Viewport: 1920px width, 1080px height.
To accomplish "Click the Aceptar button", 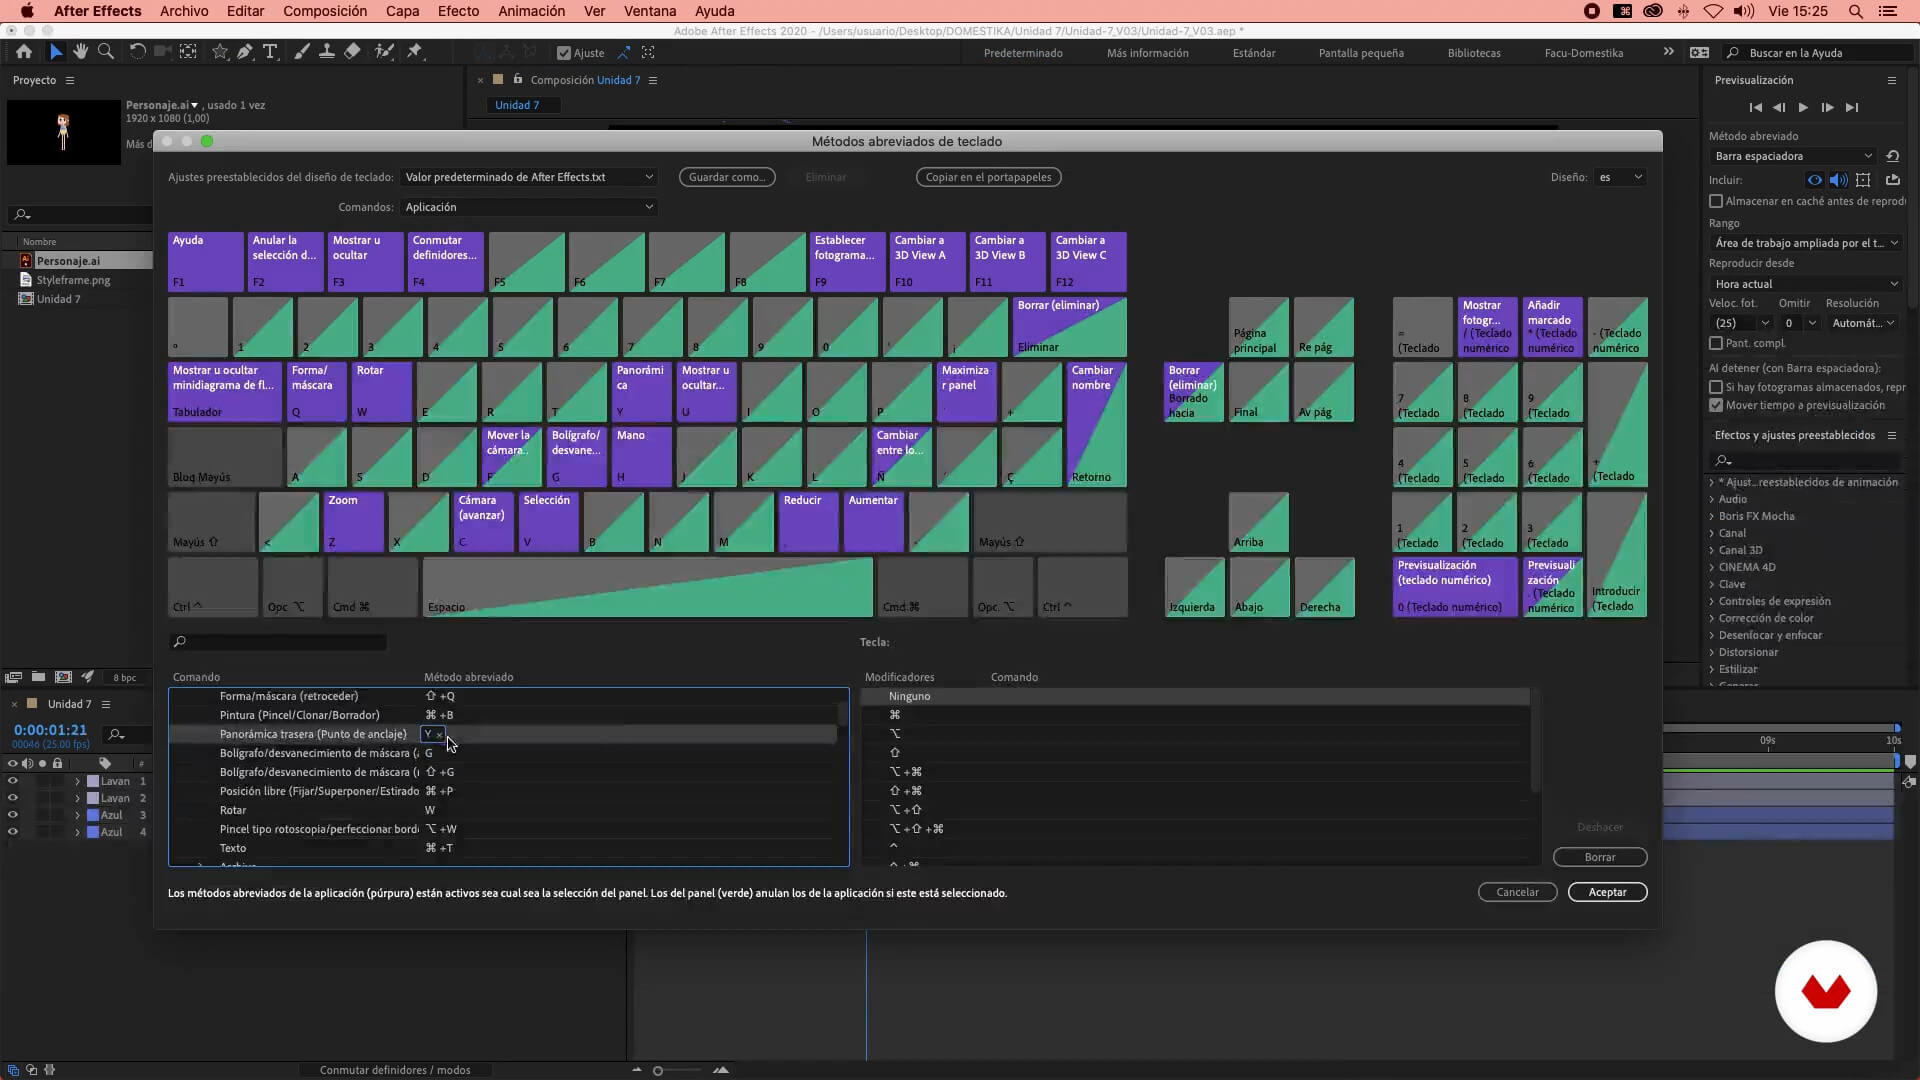I will tap(1607, 892).
